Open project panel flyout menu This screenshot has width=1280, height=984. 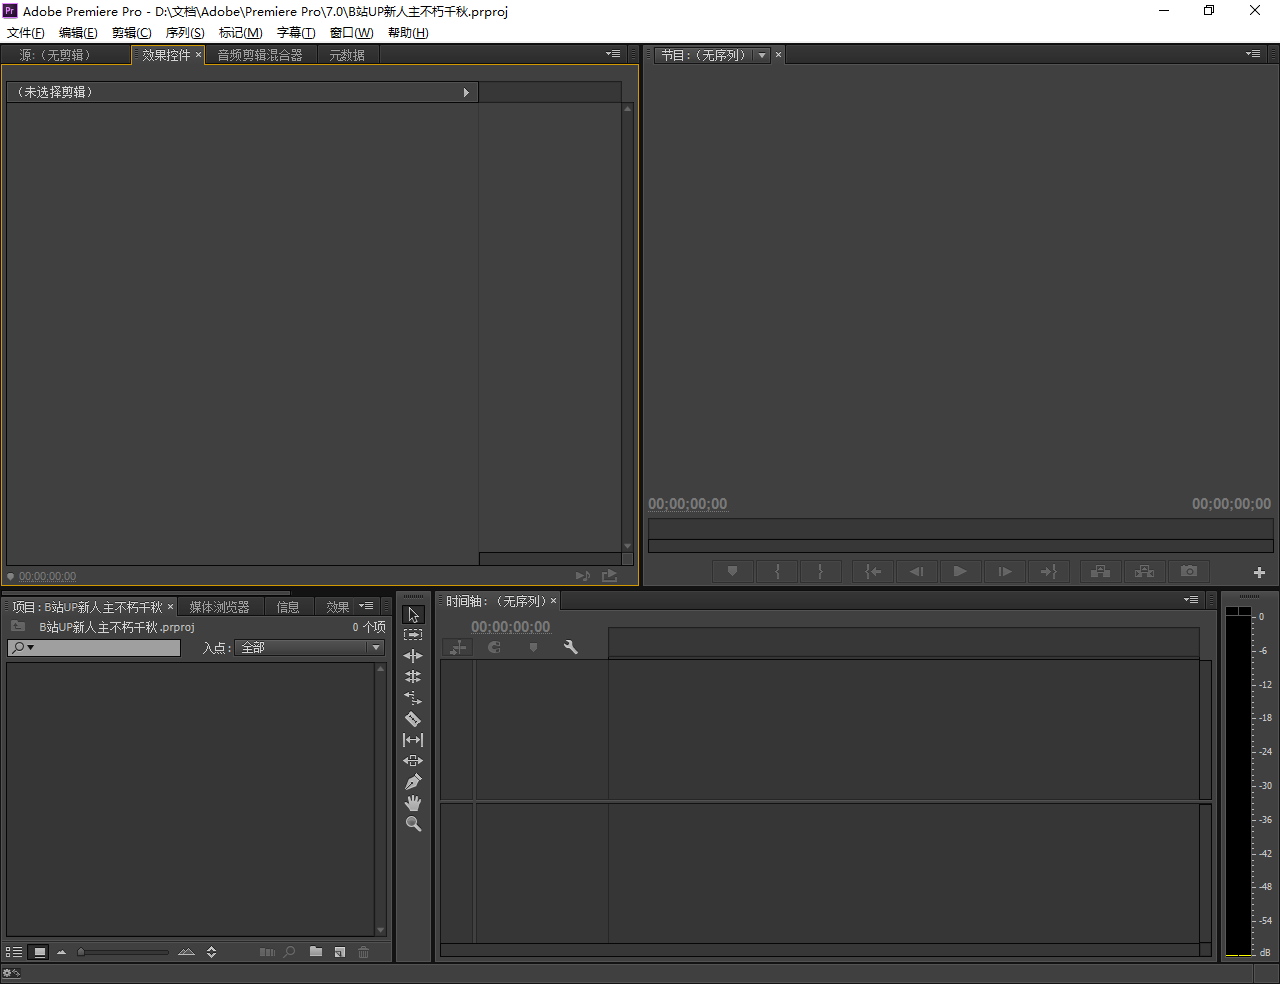click(367, 606)
